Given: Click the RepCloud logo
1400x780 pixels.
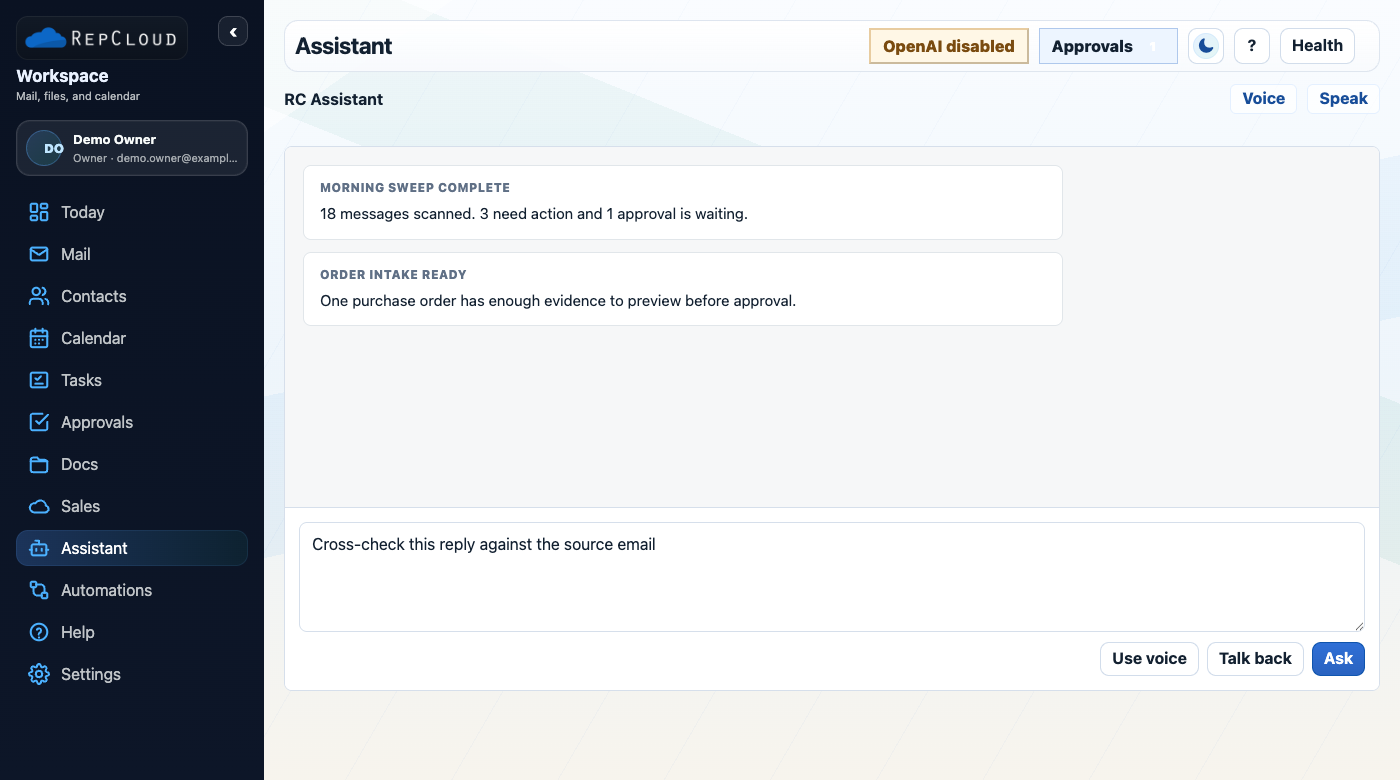Looking at the screenshot, I should click(x=102, y=38).
